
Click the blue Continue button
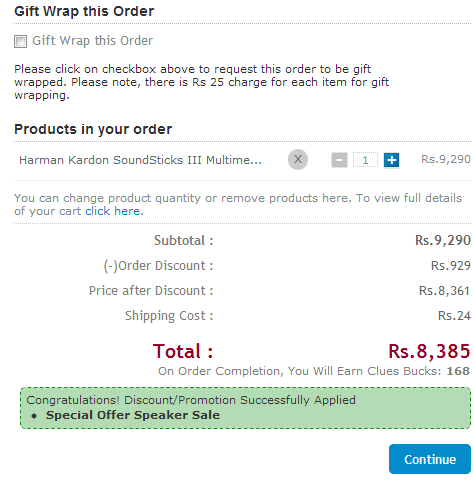[x=430, y=459]
